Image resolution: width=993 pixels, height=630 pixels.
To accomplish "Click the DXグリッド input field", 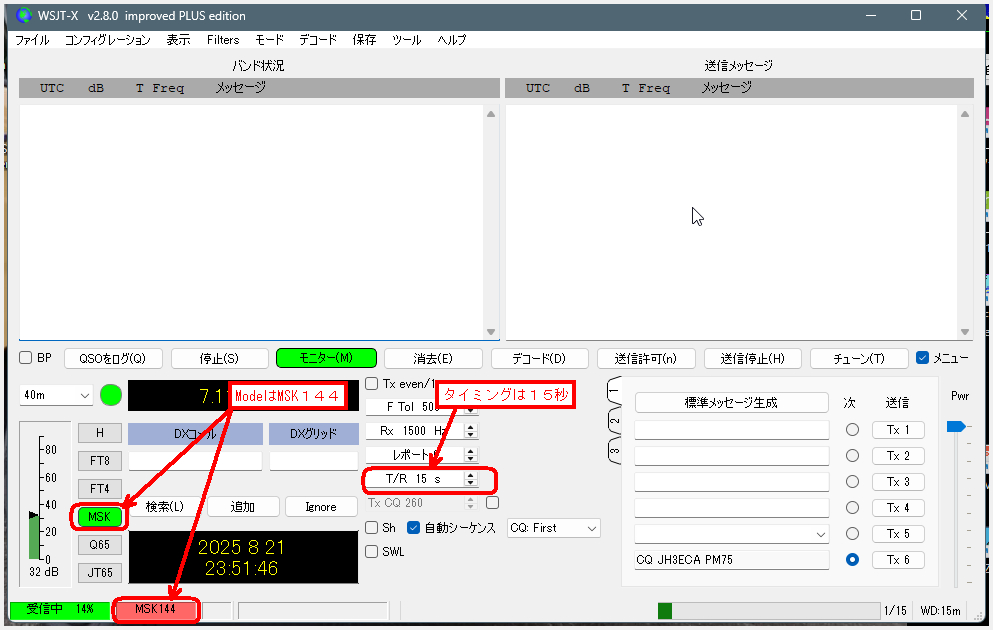I will pyautogui.click(x=314, y=461).
